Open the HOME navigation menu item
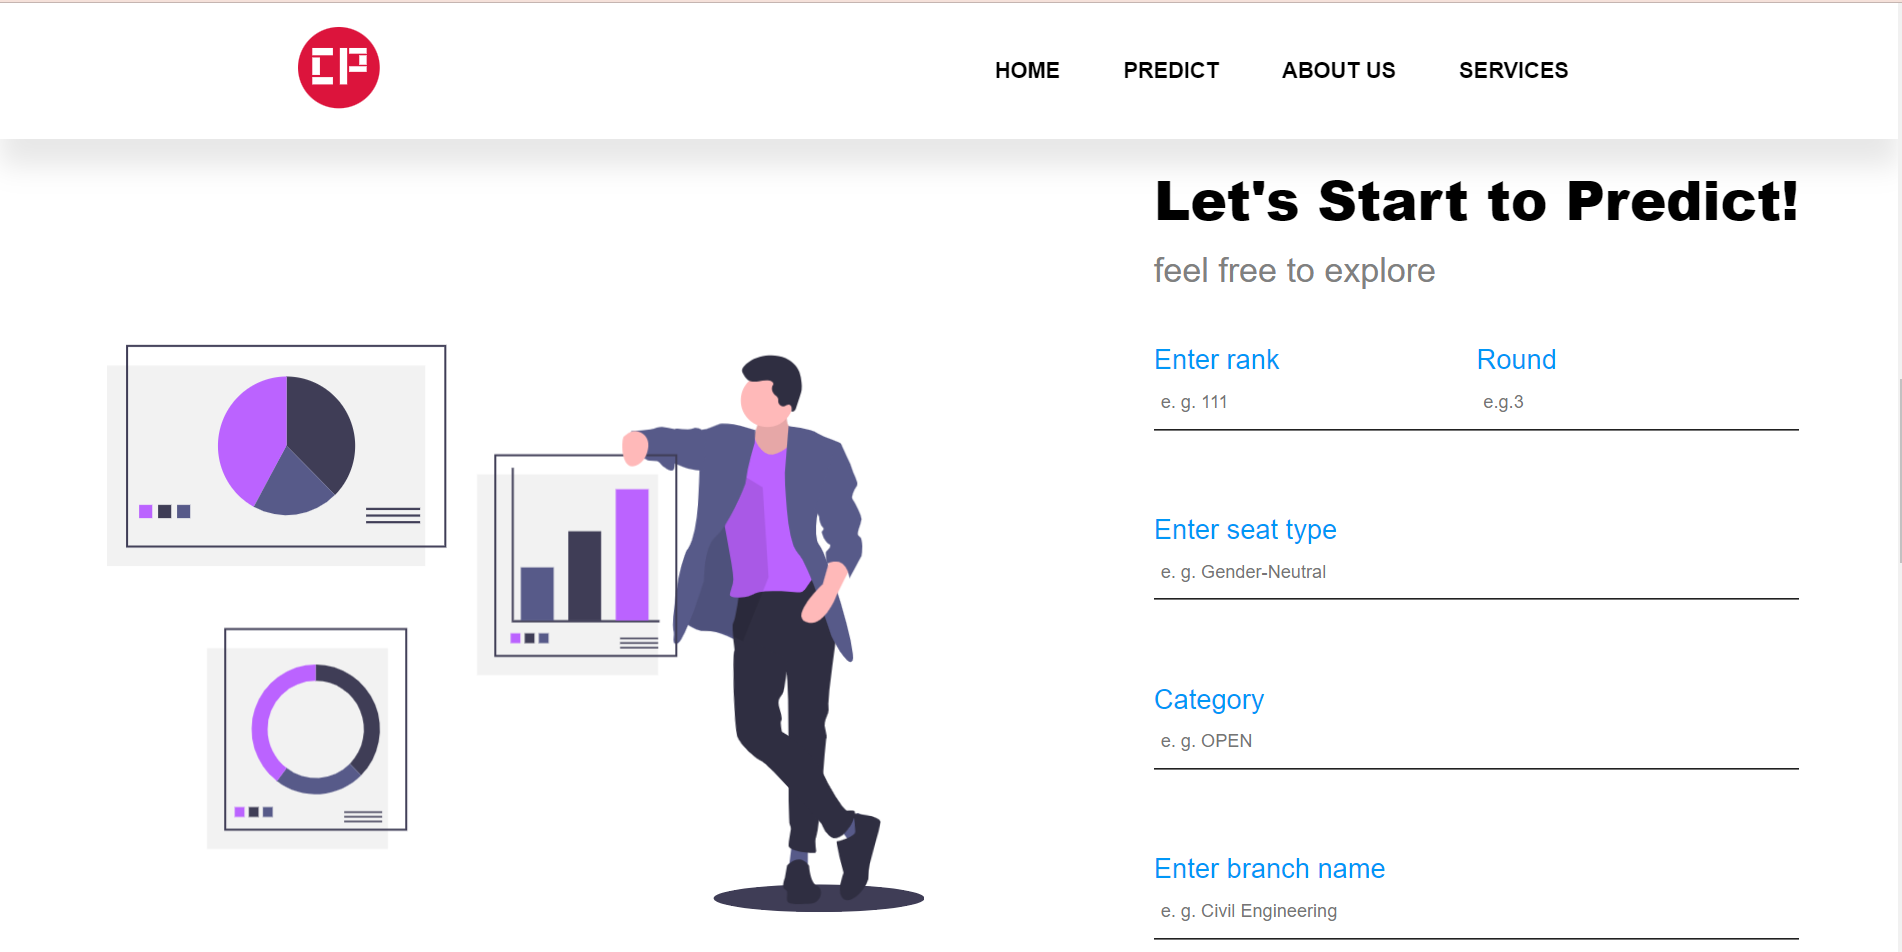This screenshot has height=952, width=1902. (x=1027, y=70)
